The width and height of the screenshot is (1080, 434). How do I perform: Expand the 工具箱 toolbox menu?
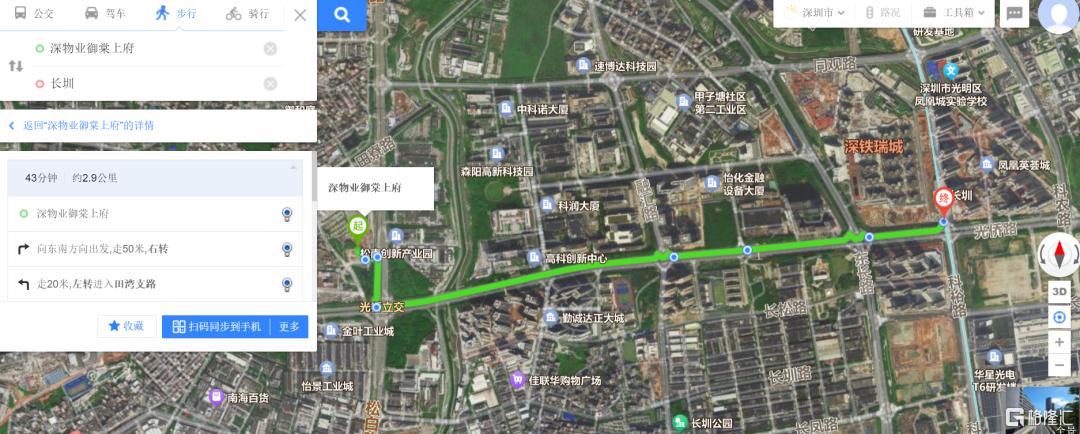click(x=954, y=12)
